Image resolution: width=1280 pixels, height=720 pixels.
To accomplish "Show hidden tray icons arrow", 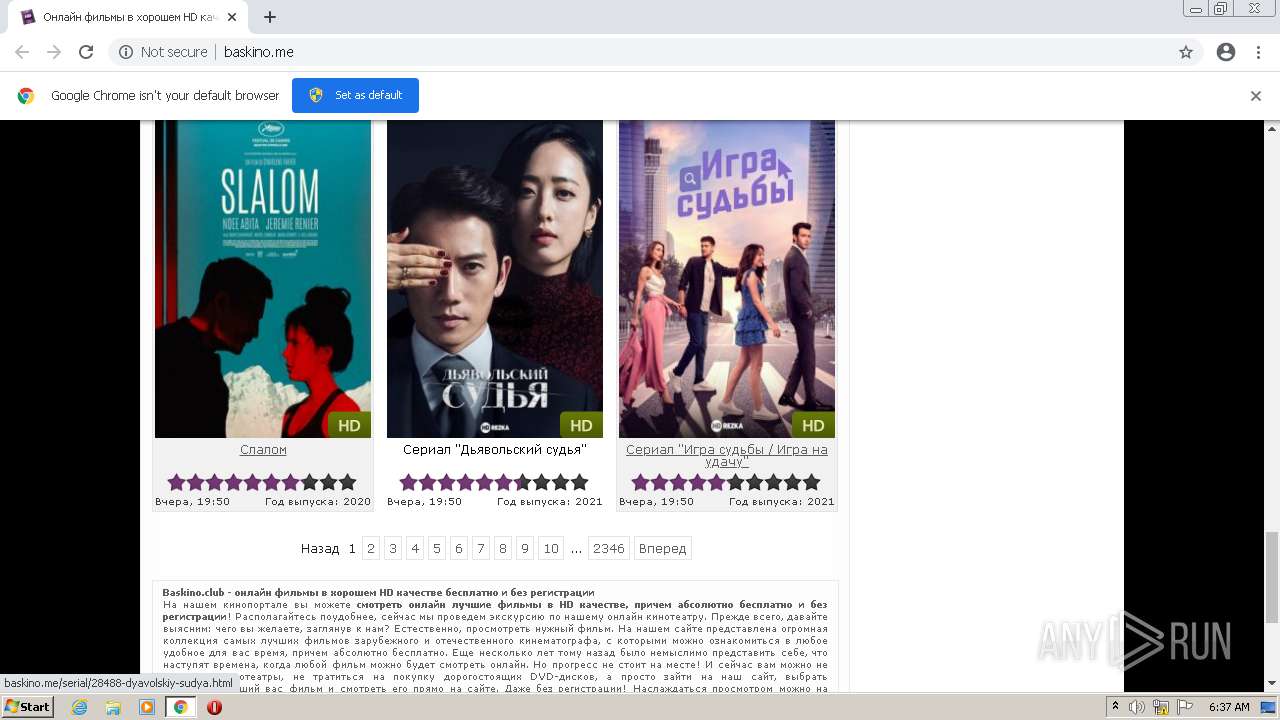I will coord(1115,707).
